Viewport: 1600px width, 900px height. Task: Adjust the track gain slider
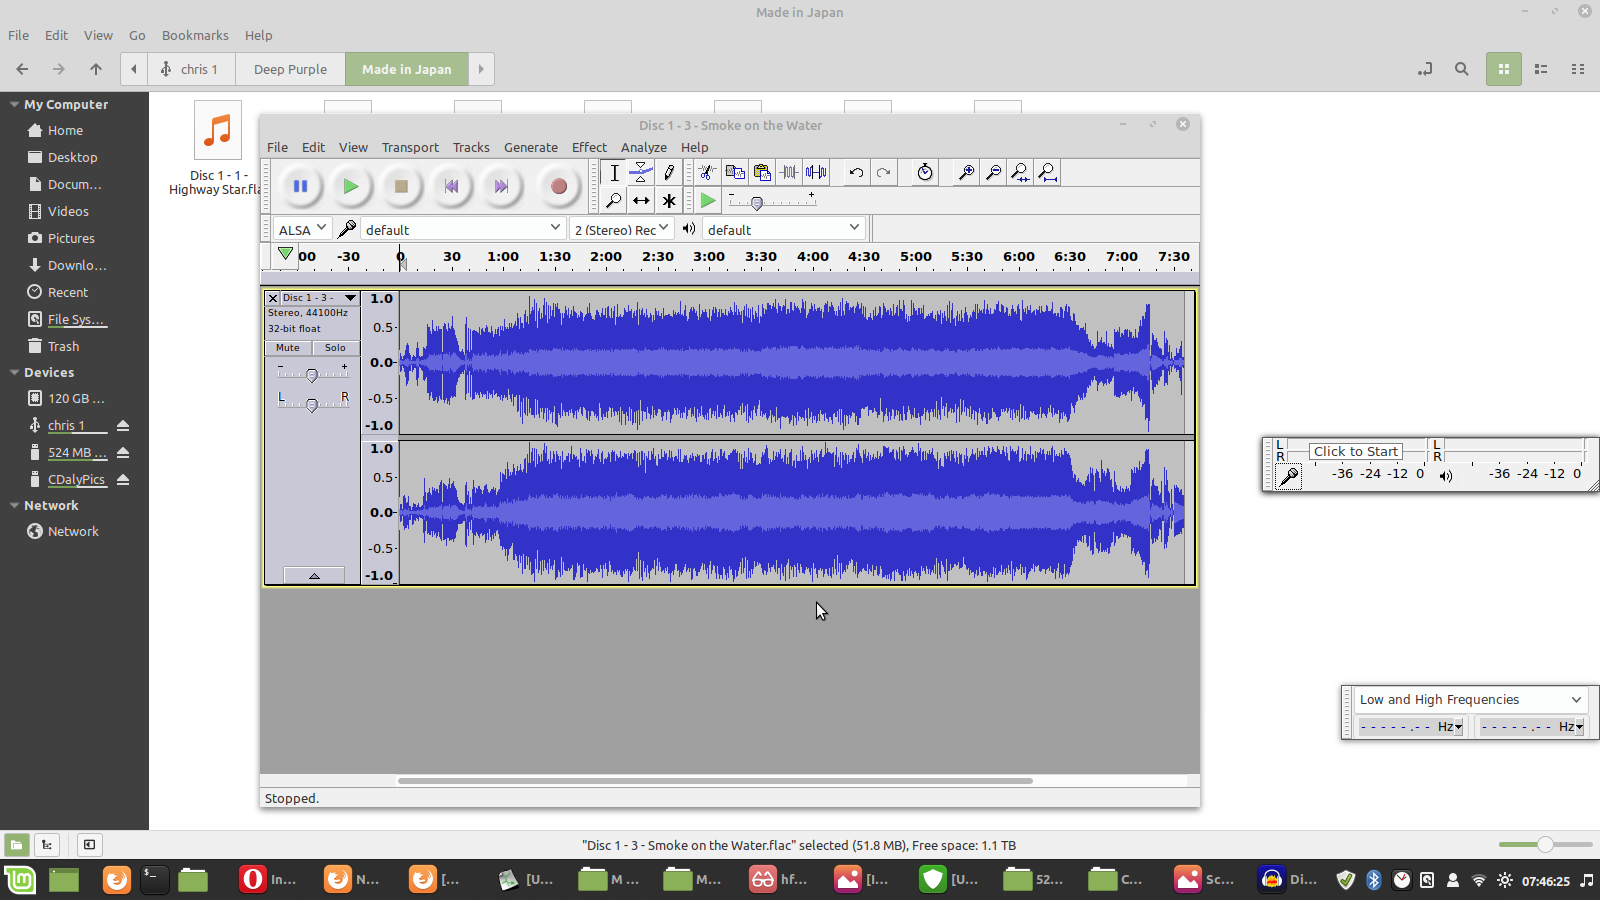[312, 375]
